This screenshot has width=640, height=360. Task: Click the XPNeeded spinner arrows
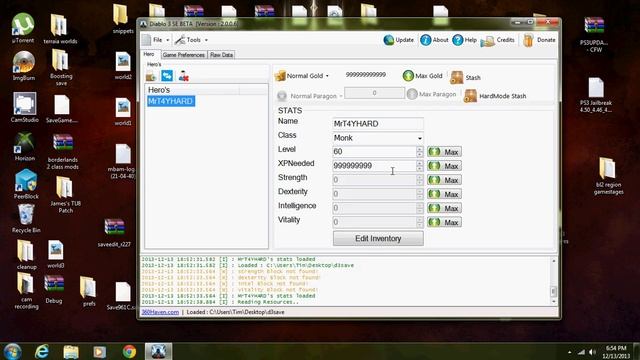420,166
